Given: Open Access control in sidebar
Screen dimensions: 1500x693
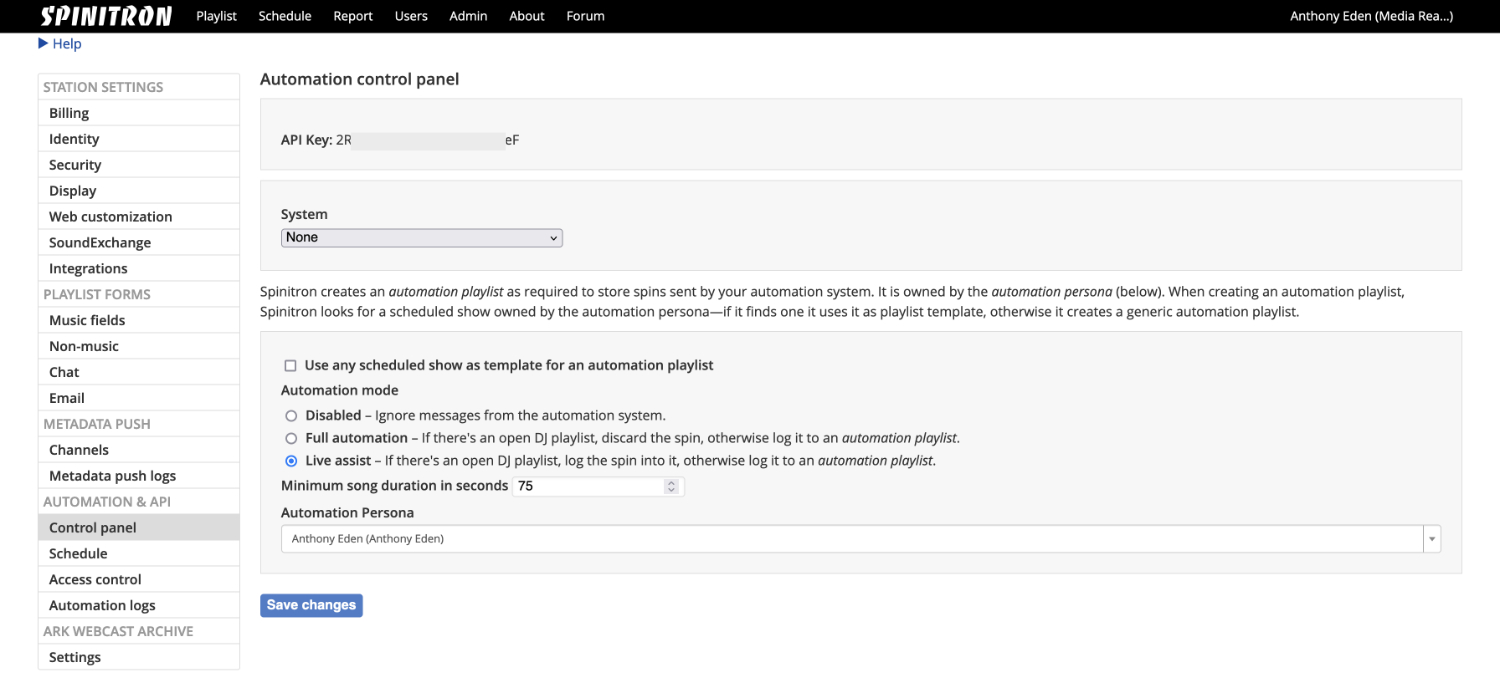Looking at the screenshot, I should pyautogui.click(x=95, y=579).
